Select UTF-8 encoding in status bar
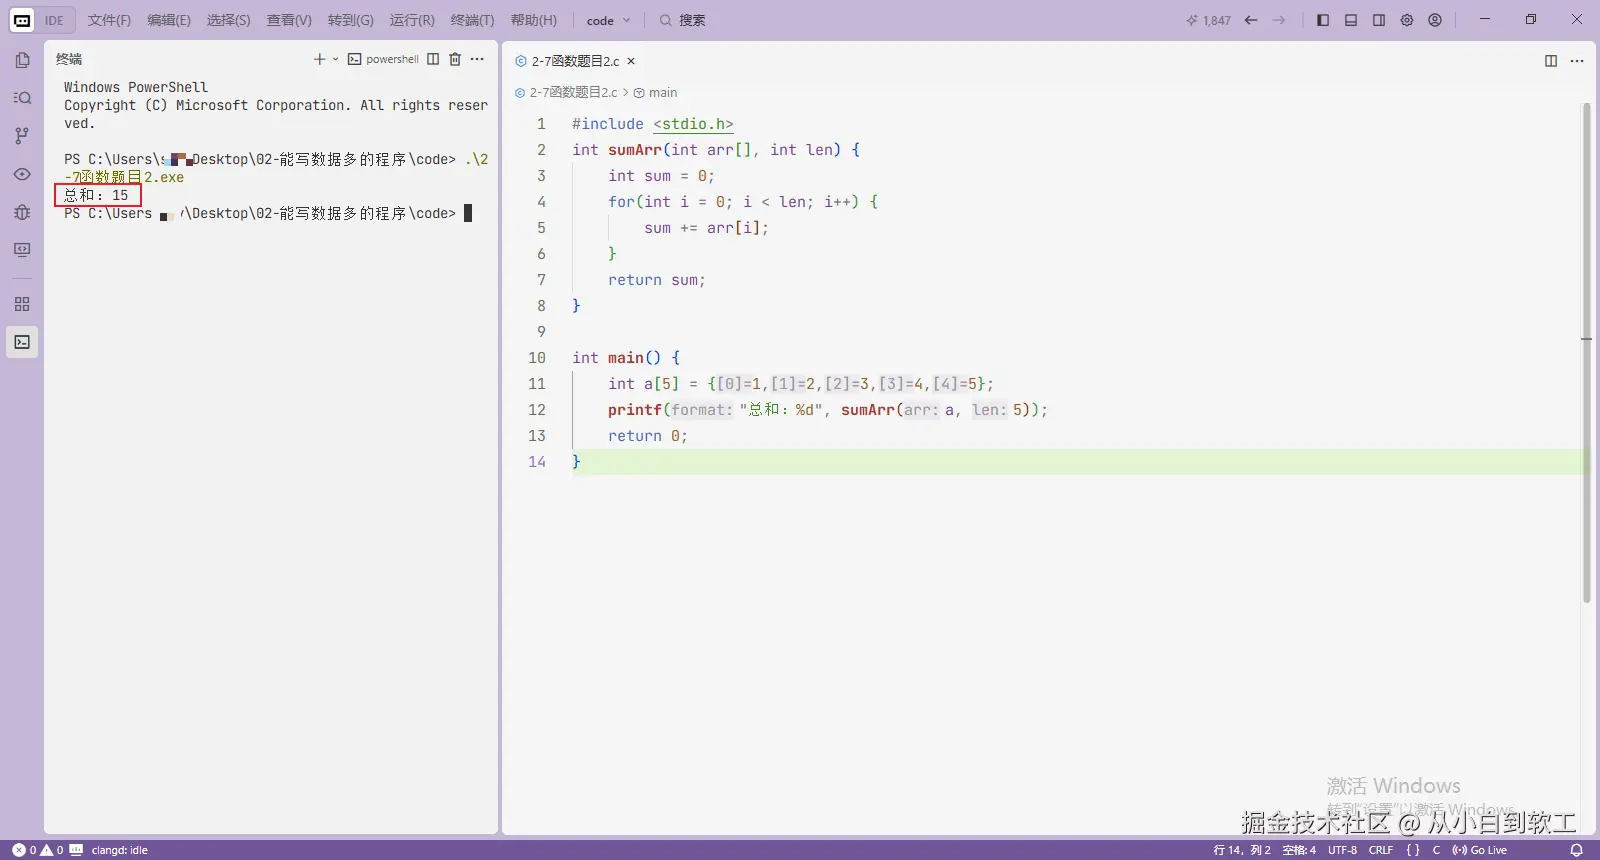Screen dimensions: 1600x860 tap(1342, 850)
